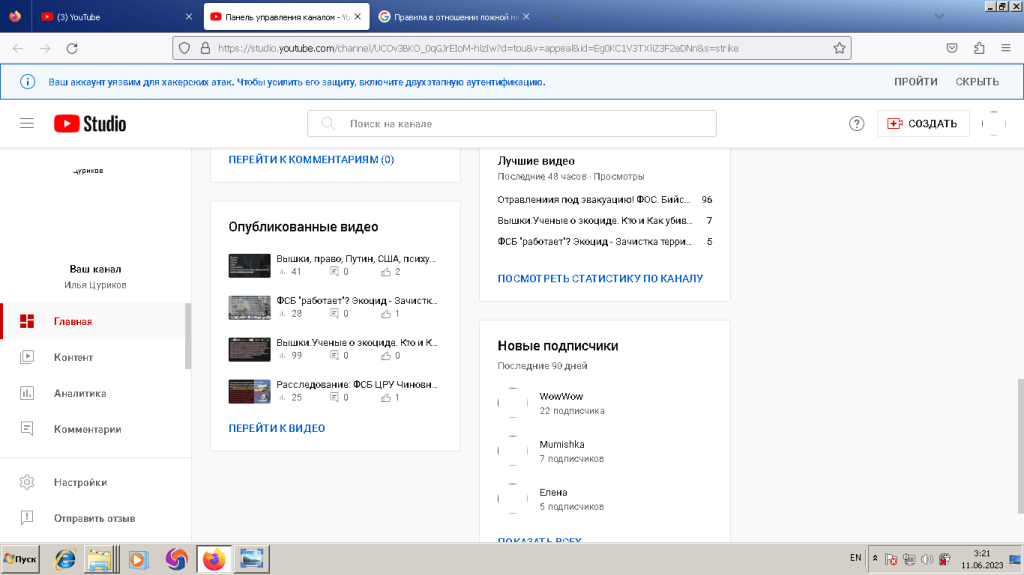Switch to the (3) YouTube tab
Viewport: 1024px width, 575px height.
click(x=110, y=17)
